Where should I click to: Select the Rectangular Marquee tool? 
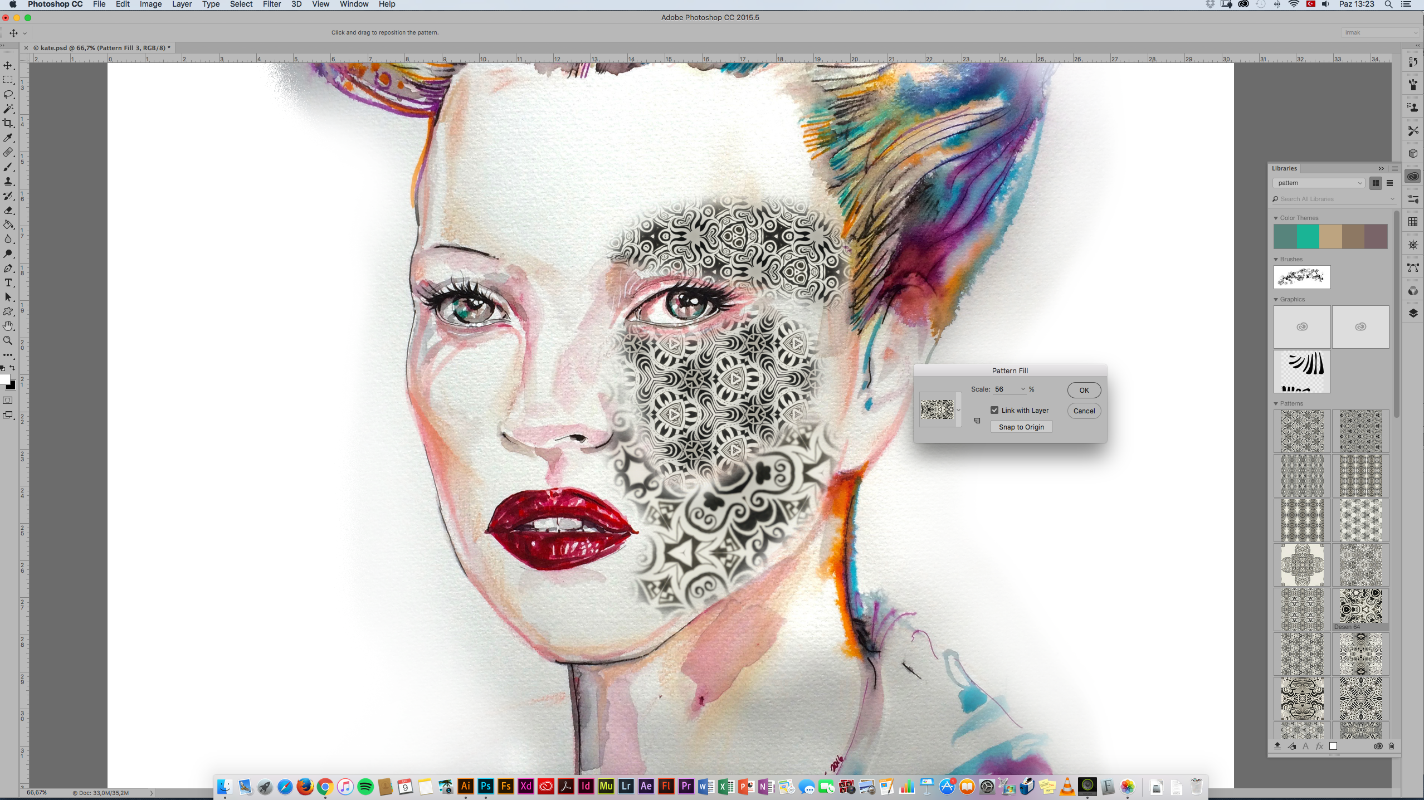[9, 79]
